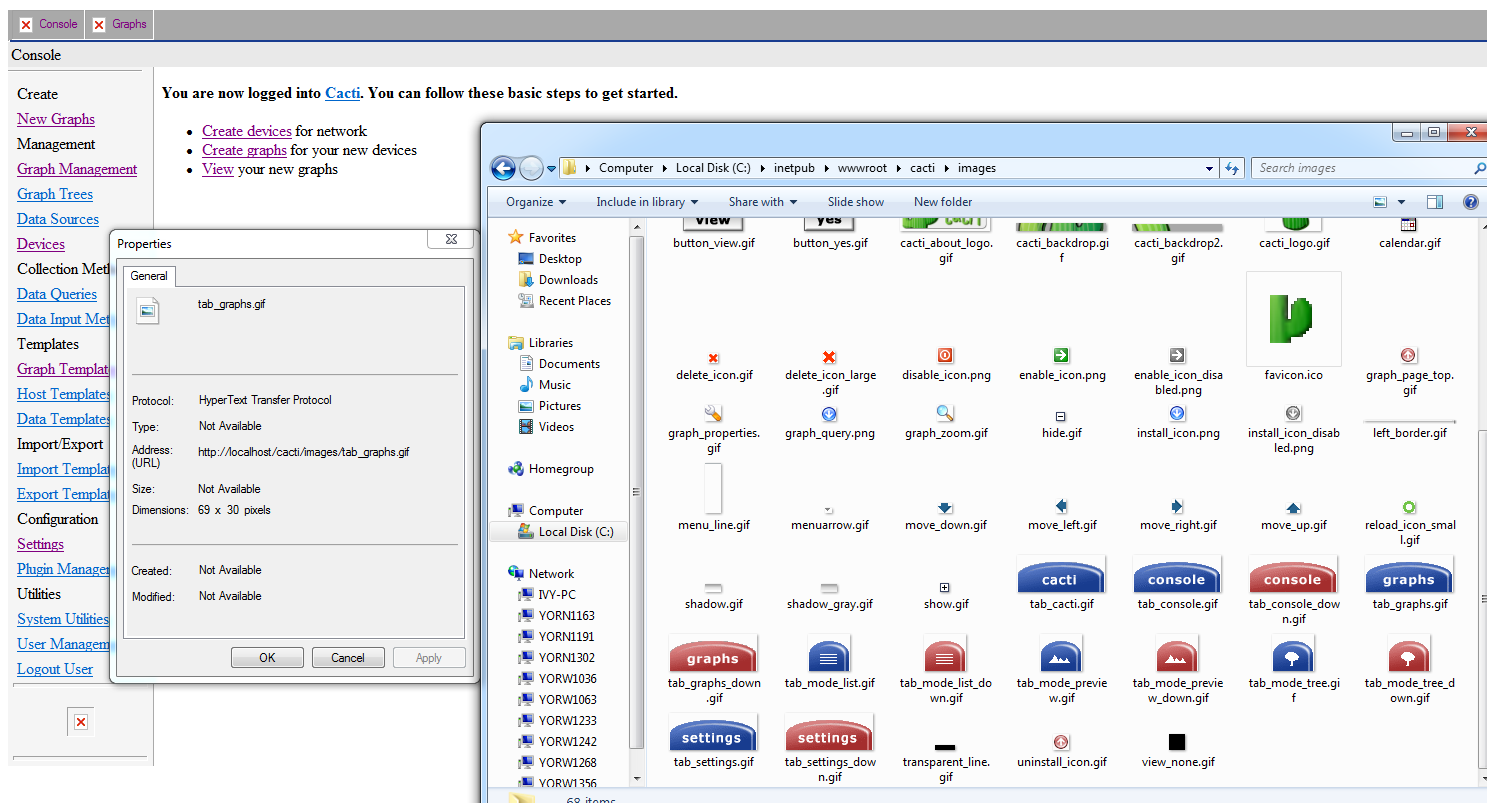
Task: Select tab_mode_list.gif icon
Action: pyautogui.click(x=828, y=655)
